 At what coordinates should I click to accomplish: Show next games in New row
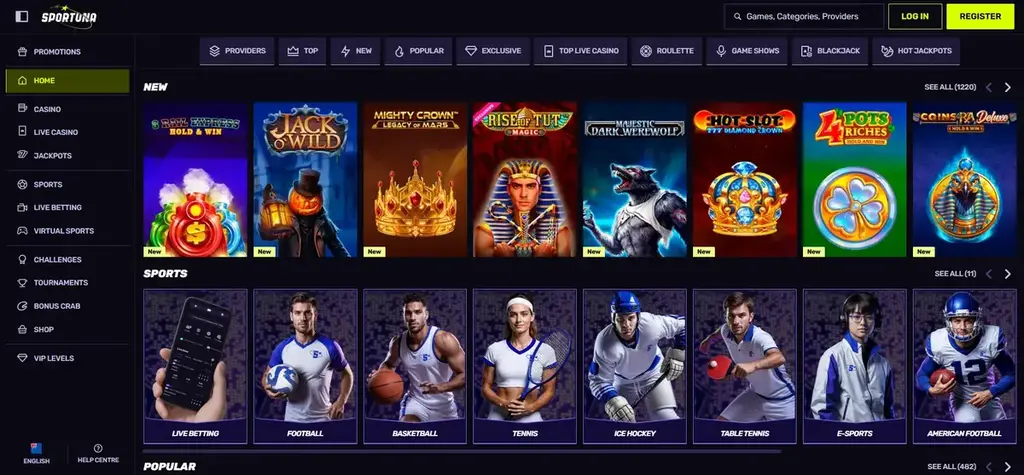tap(1008, 87)
